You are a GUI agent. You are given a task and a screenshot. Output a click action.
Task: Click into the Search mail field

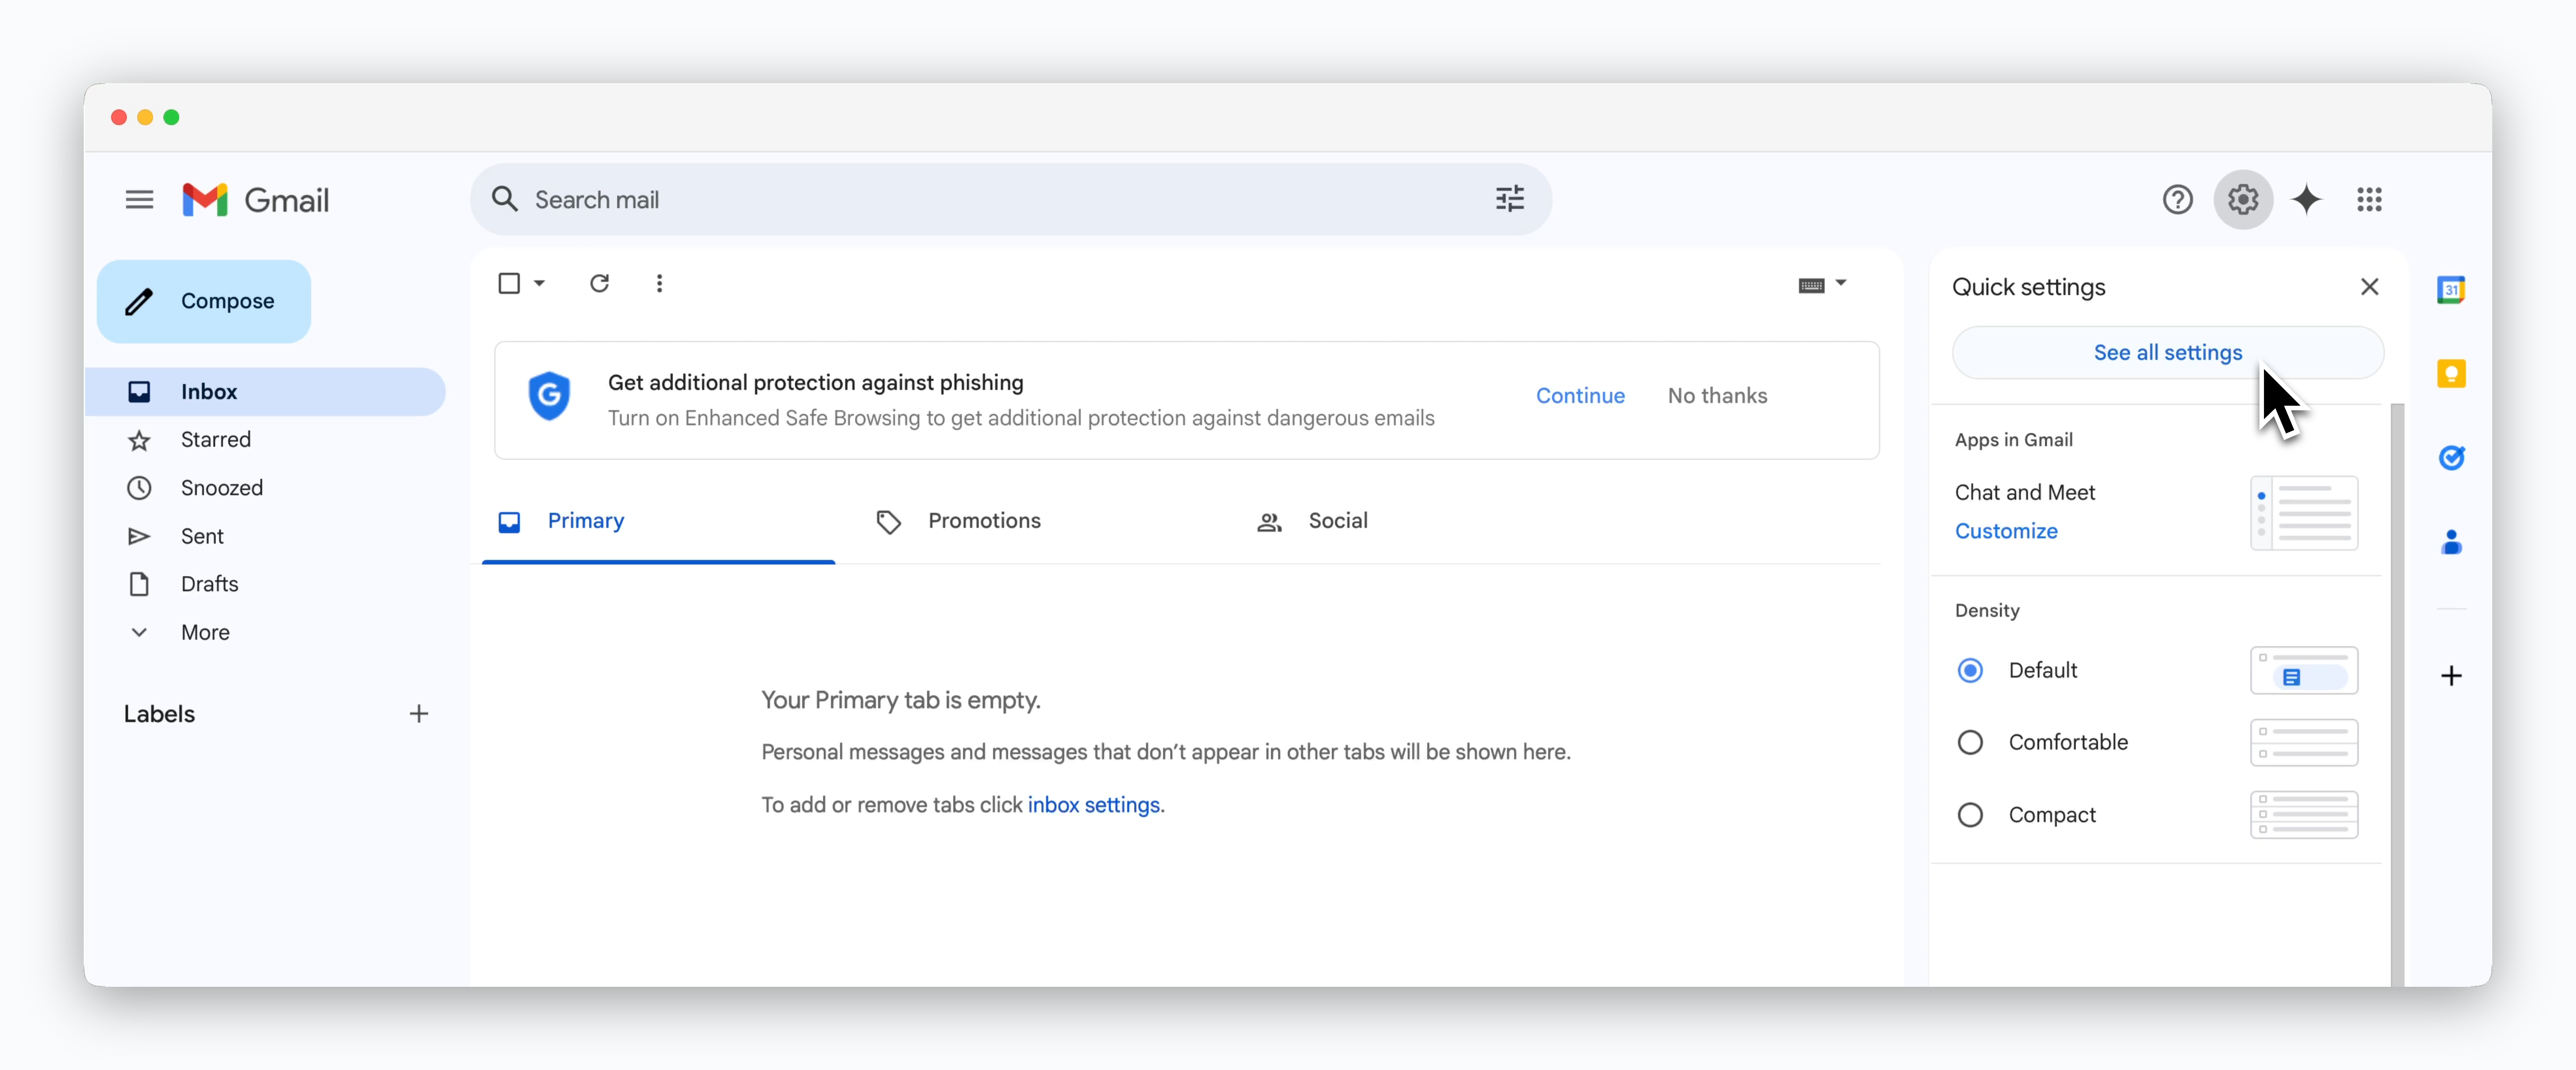point(1010,200)
